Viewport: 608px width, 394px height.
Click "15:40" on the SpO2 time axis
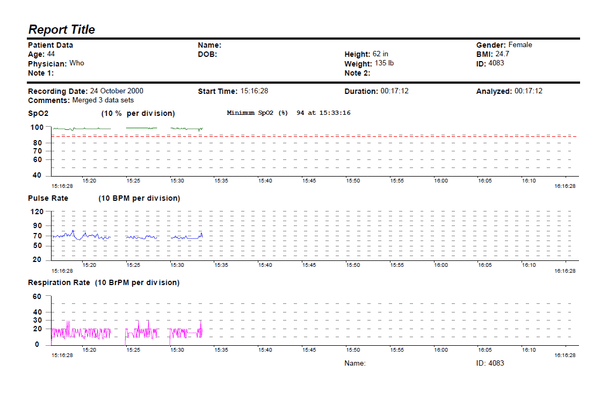click(x=265, y=181)
